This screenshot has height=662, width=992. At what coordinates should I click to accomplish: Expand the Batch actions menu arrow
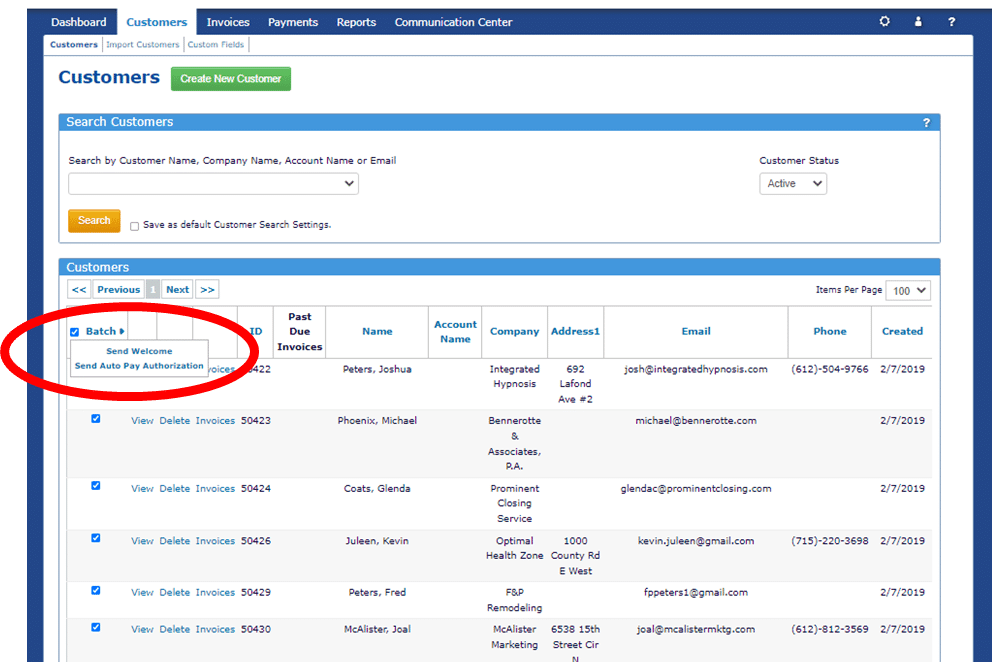point(121,331)
